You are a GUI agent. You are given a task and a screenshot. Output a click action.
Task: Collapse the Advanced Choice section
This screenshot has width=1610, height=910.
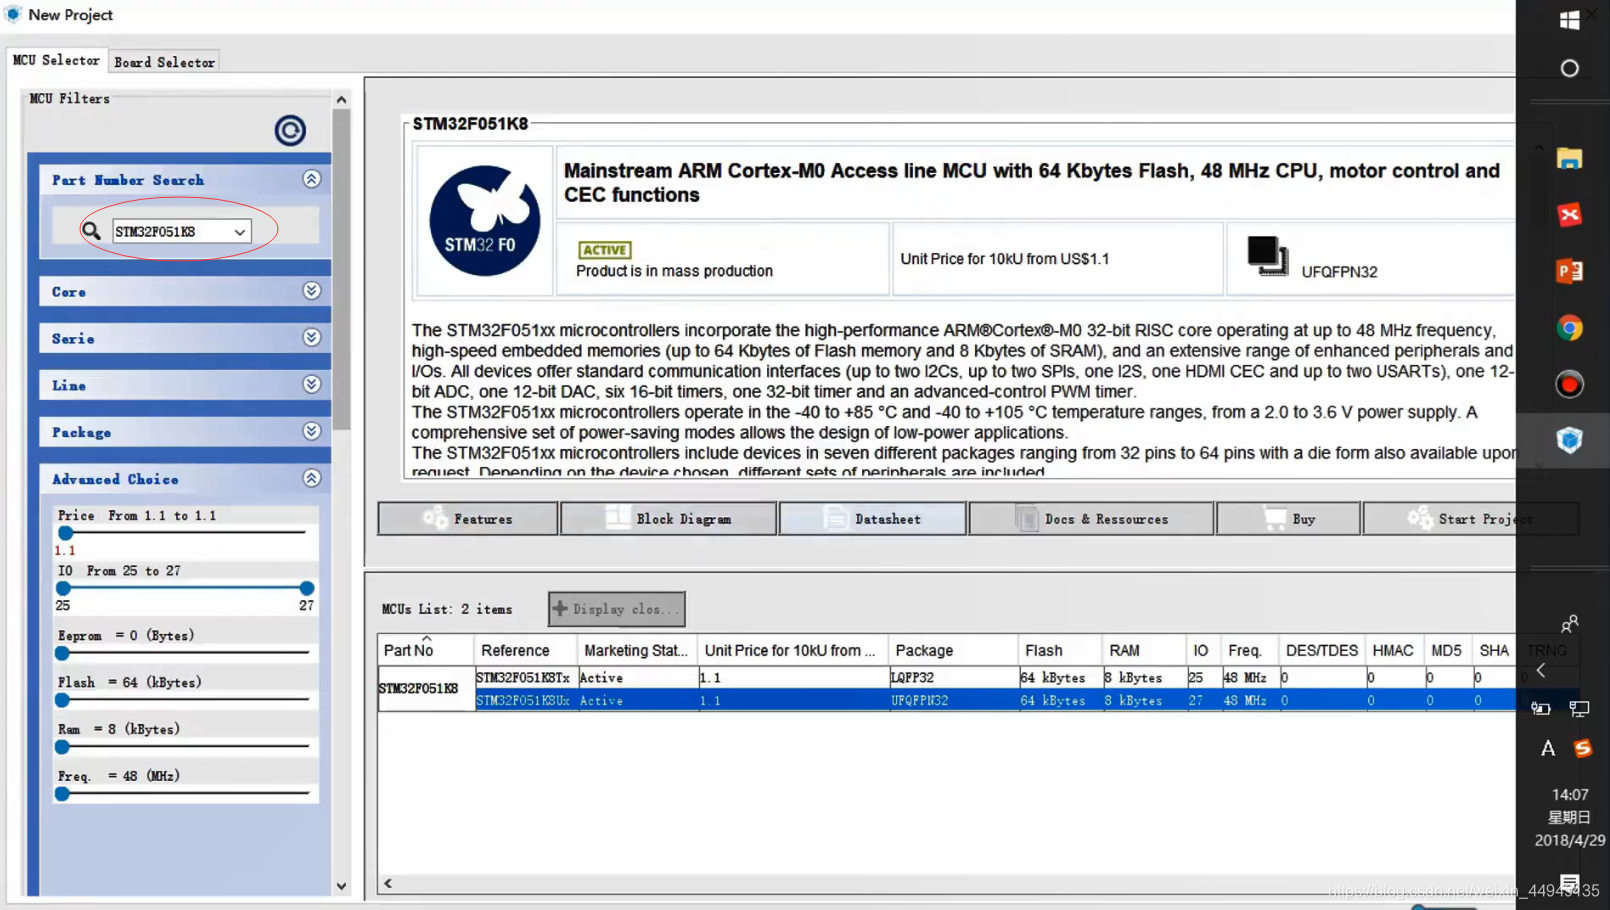click(x=312, y=479)
